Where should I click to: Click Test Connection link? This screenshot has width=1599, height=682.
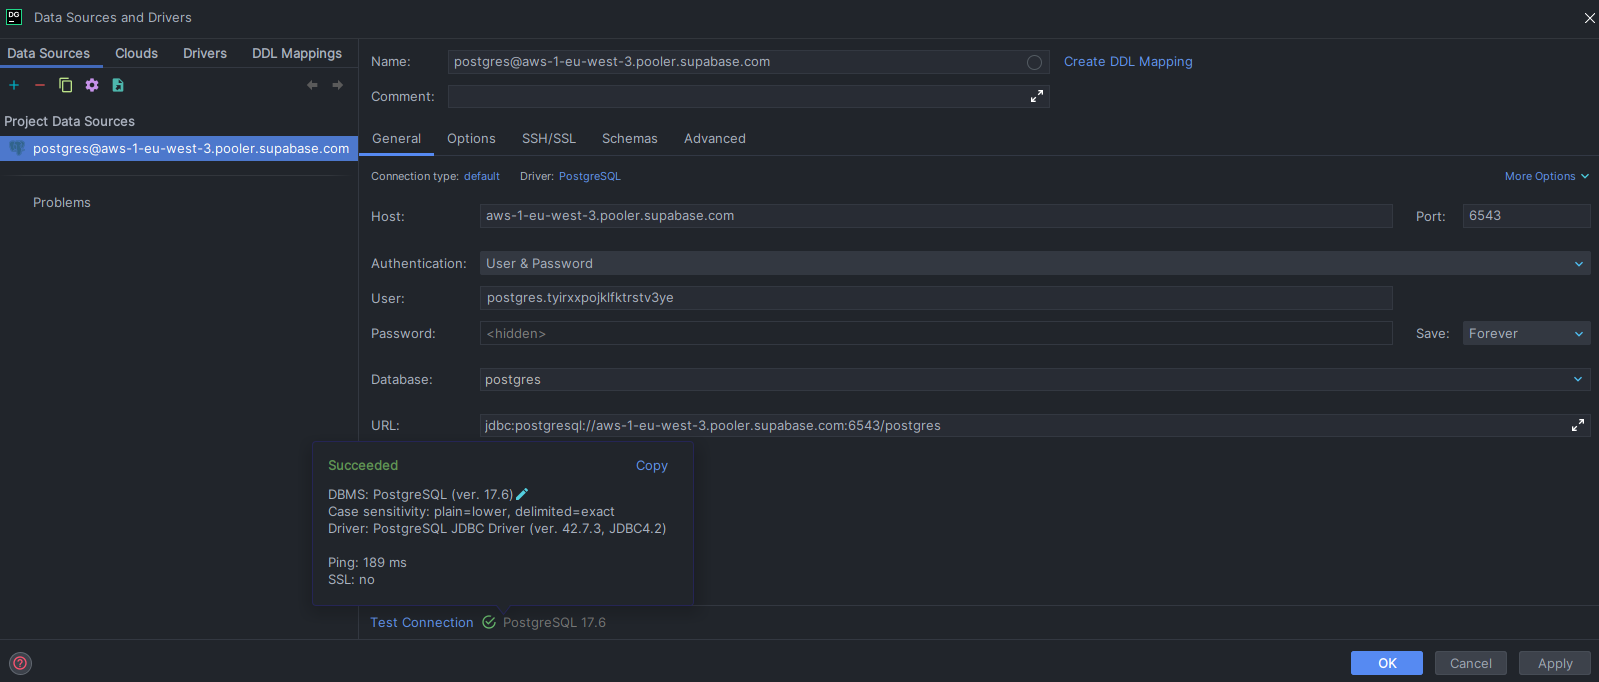(422, 622)
